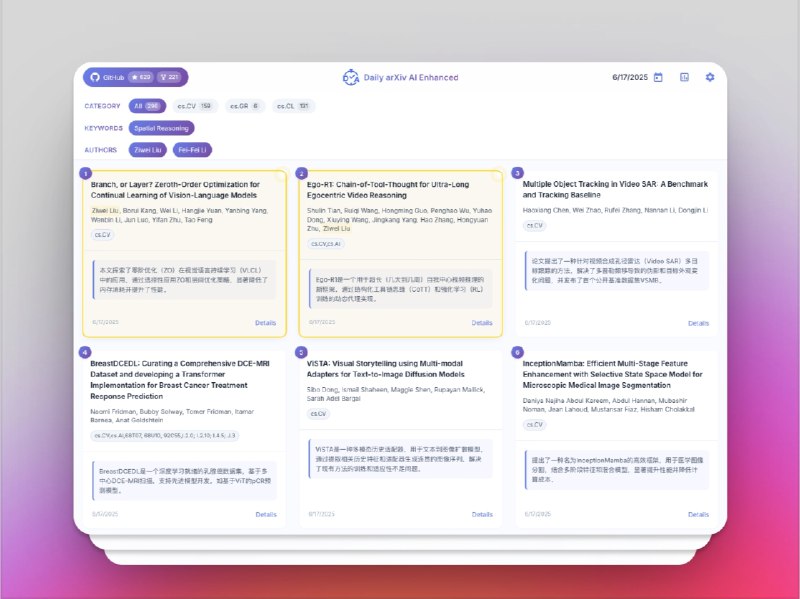
Task: Open Details for the Ego-R1 paper
Action: click(482, 323)
